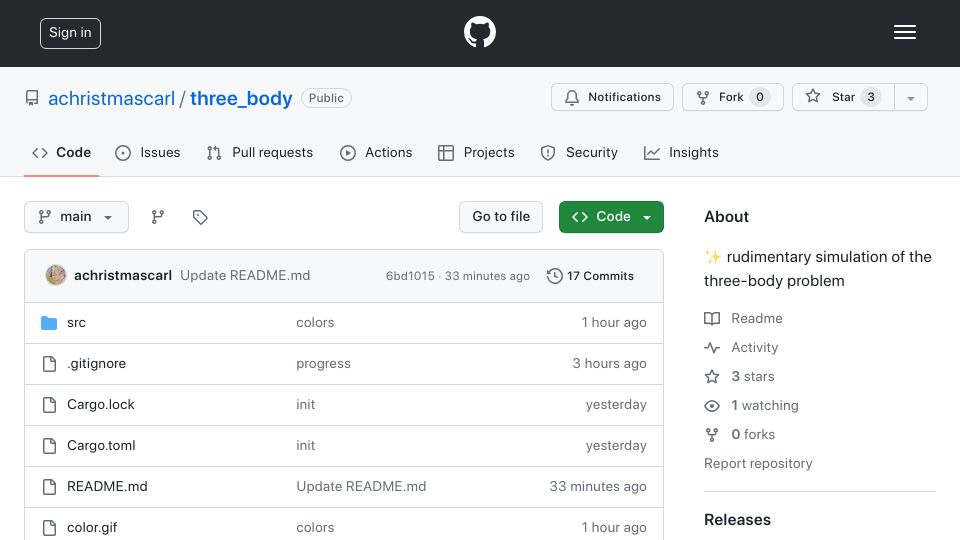Open the Insights tab
Screen dimensions: 960x540
(x=681, y=152)
